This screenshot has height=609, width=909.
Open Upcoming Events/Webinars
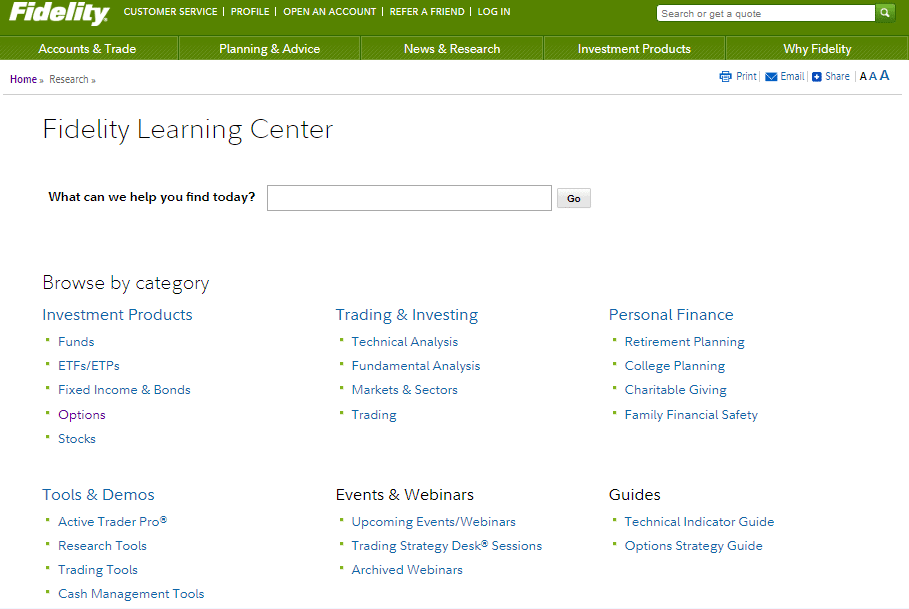pos(434,522)
